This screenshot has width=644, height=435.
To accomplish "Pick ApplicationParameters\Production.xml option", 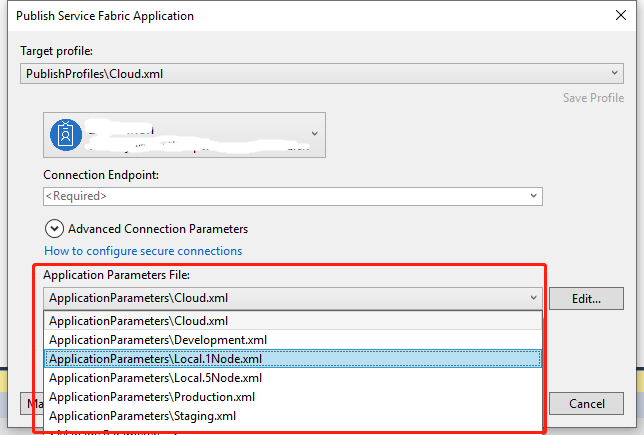I will [x=292, y=397].
